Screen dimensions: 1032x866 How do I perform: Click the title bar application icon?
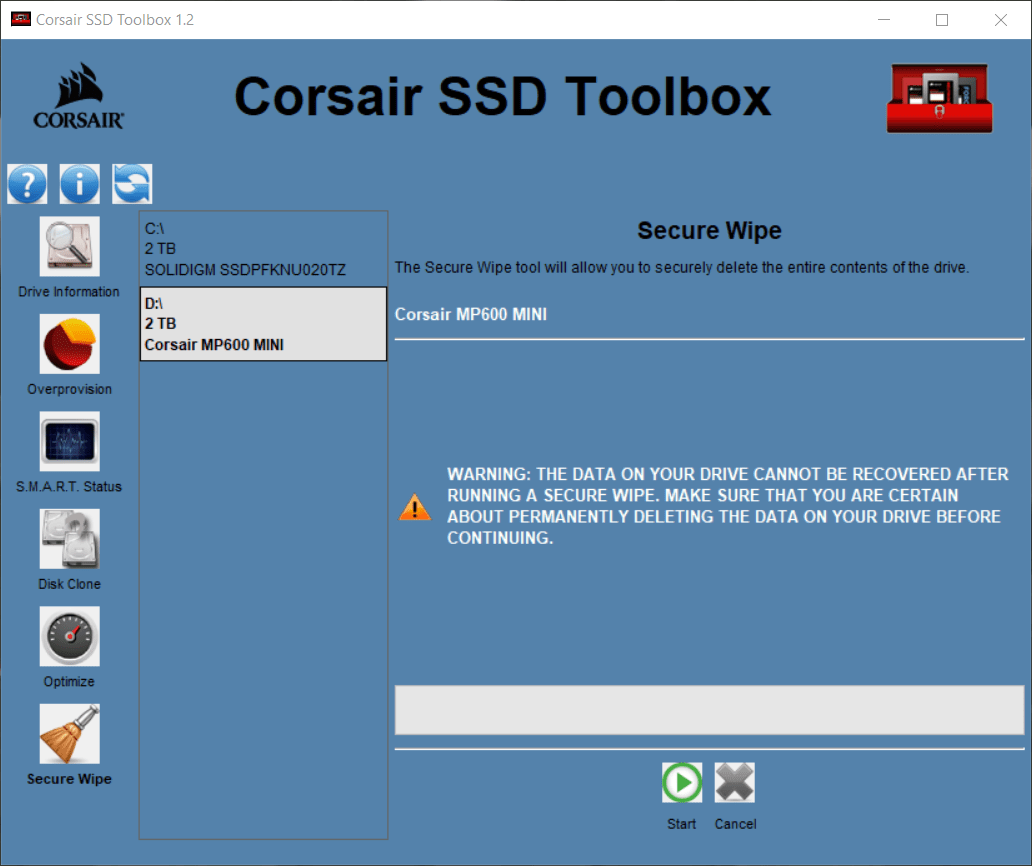pos(20,20)
